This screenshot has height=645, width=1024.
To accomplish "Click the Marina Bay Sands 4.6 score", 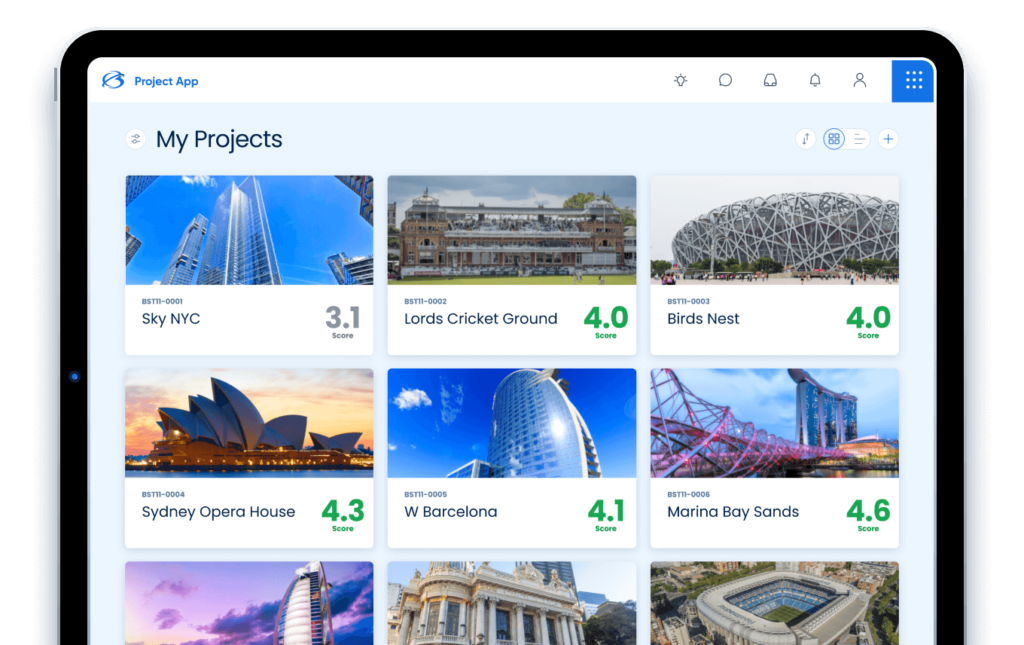I will pos(868,511).
